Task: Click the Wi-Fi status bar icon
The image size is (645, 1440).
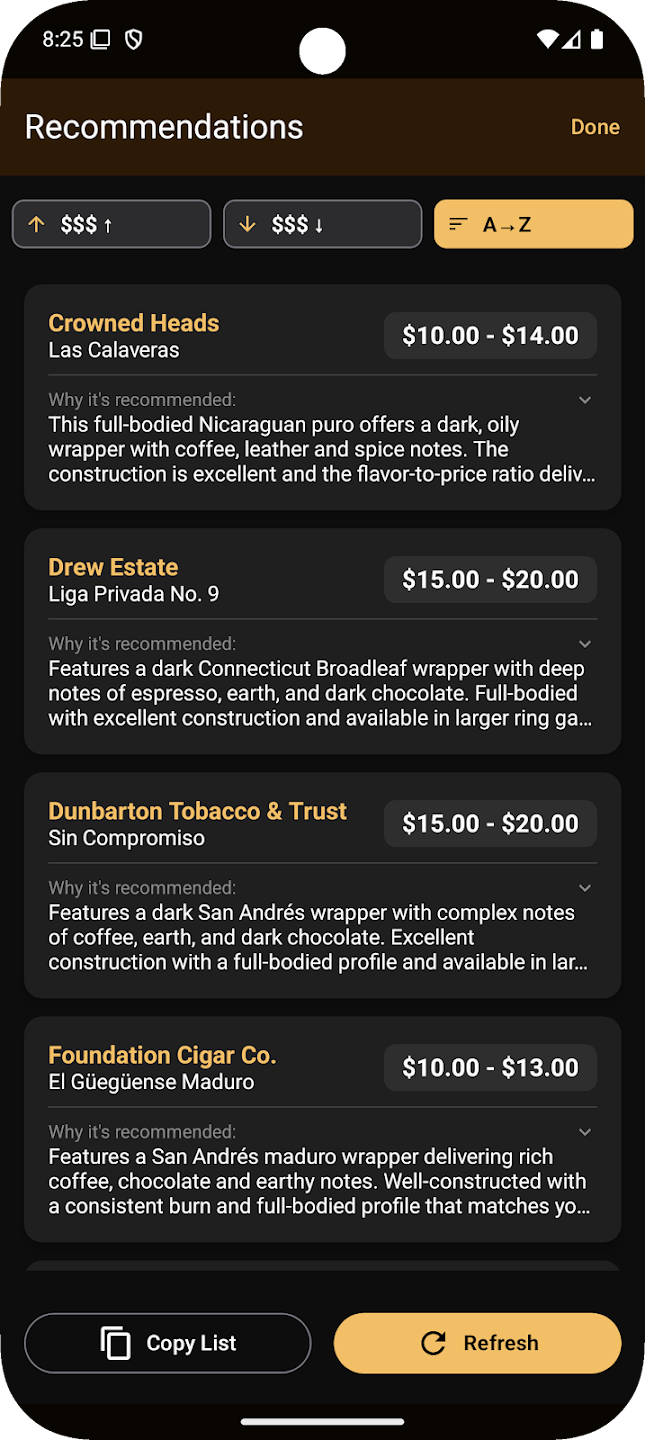Action: click(x=548, y=39)
